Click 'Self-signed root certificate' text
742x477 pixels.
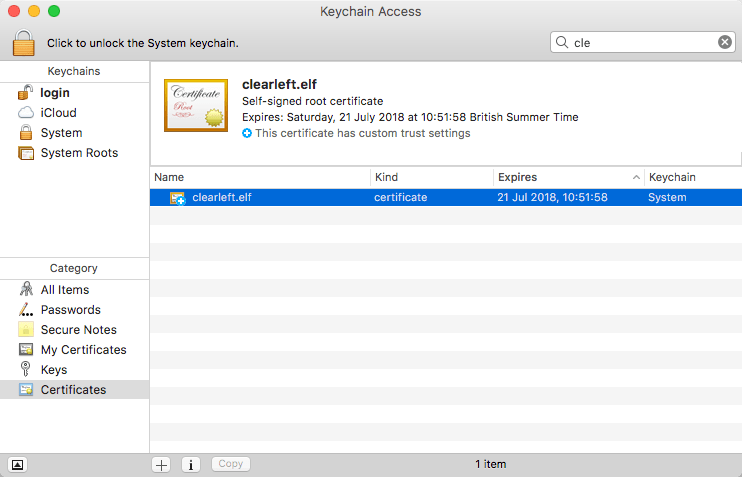(312, 101)
